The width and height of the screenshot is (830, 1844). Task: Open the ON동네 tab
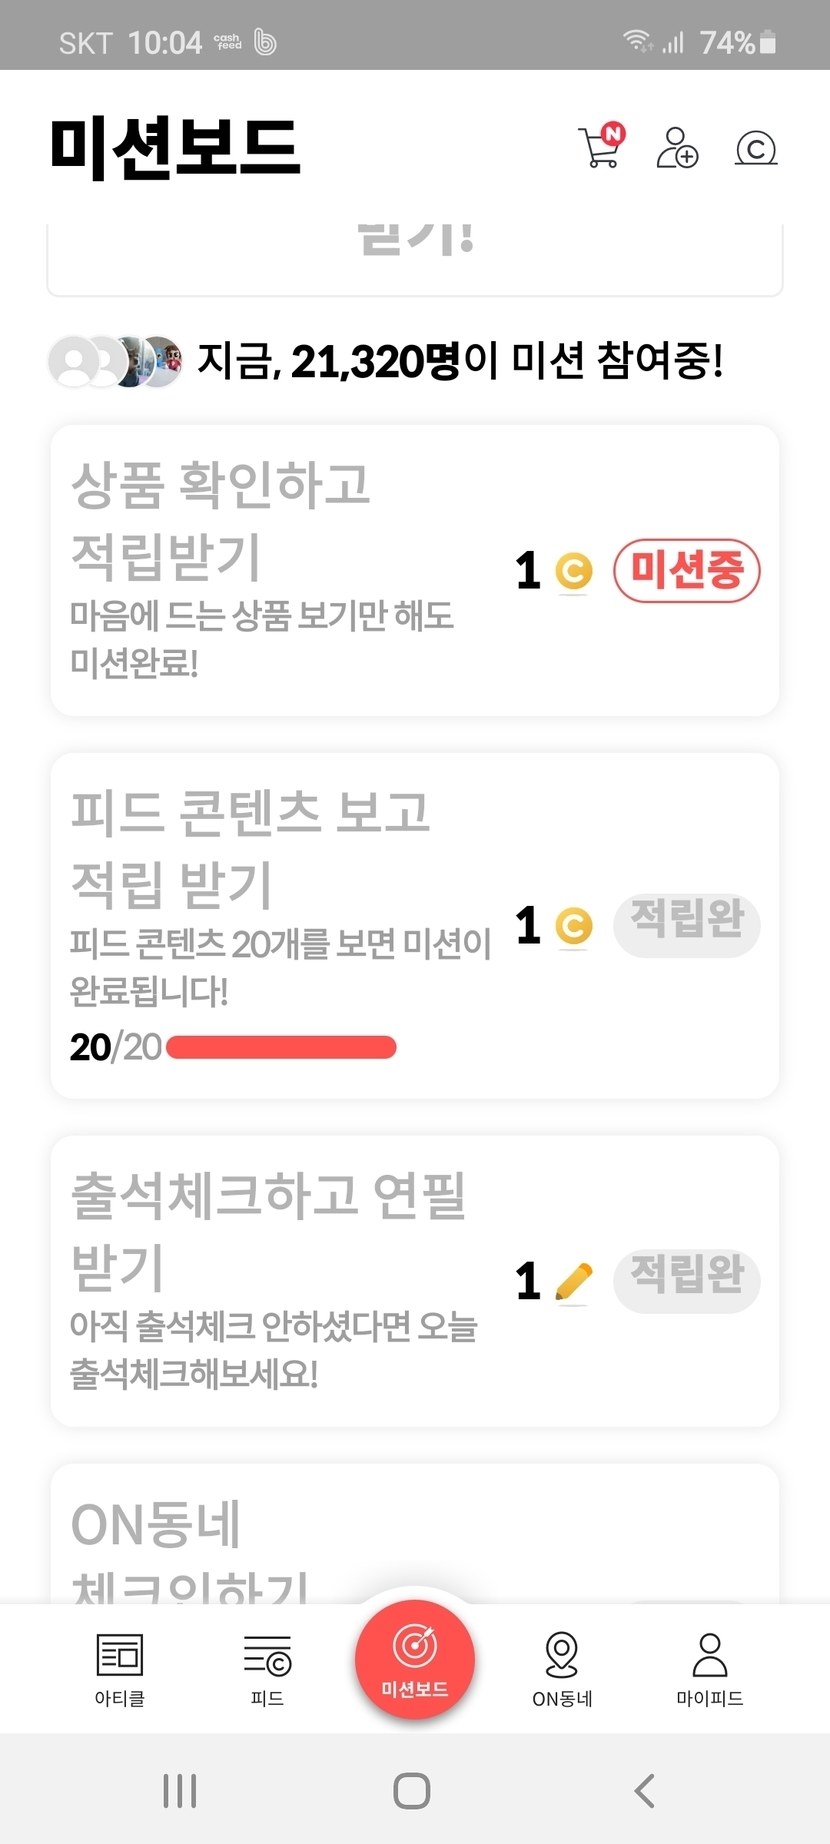[562, 1669]
